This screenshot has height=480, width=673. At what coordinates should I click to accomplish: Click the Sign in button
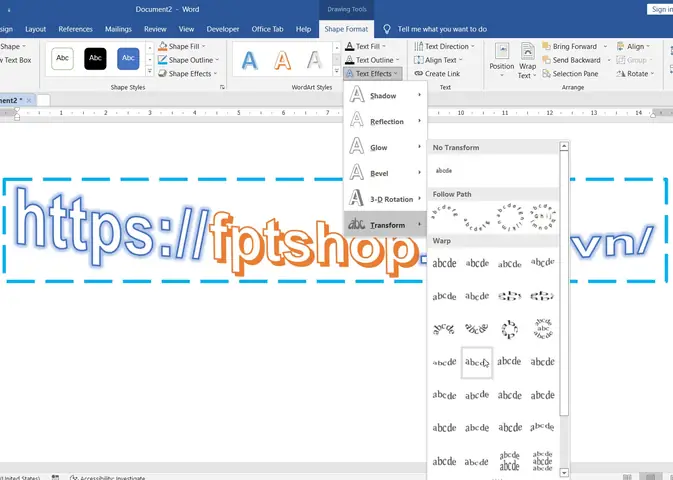click(x=660, y=9)
